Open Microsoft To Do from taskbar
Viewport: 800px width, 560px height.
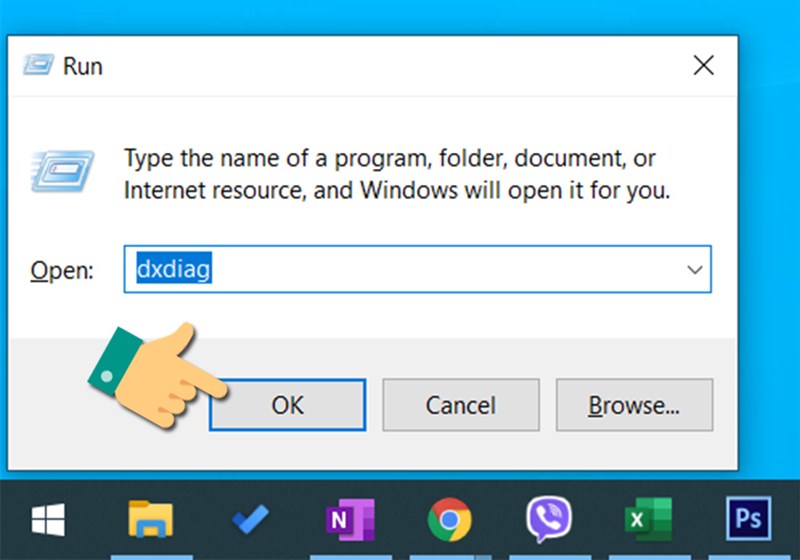click(x=250, y=520)
